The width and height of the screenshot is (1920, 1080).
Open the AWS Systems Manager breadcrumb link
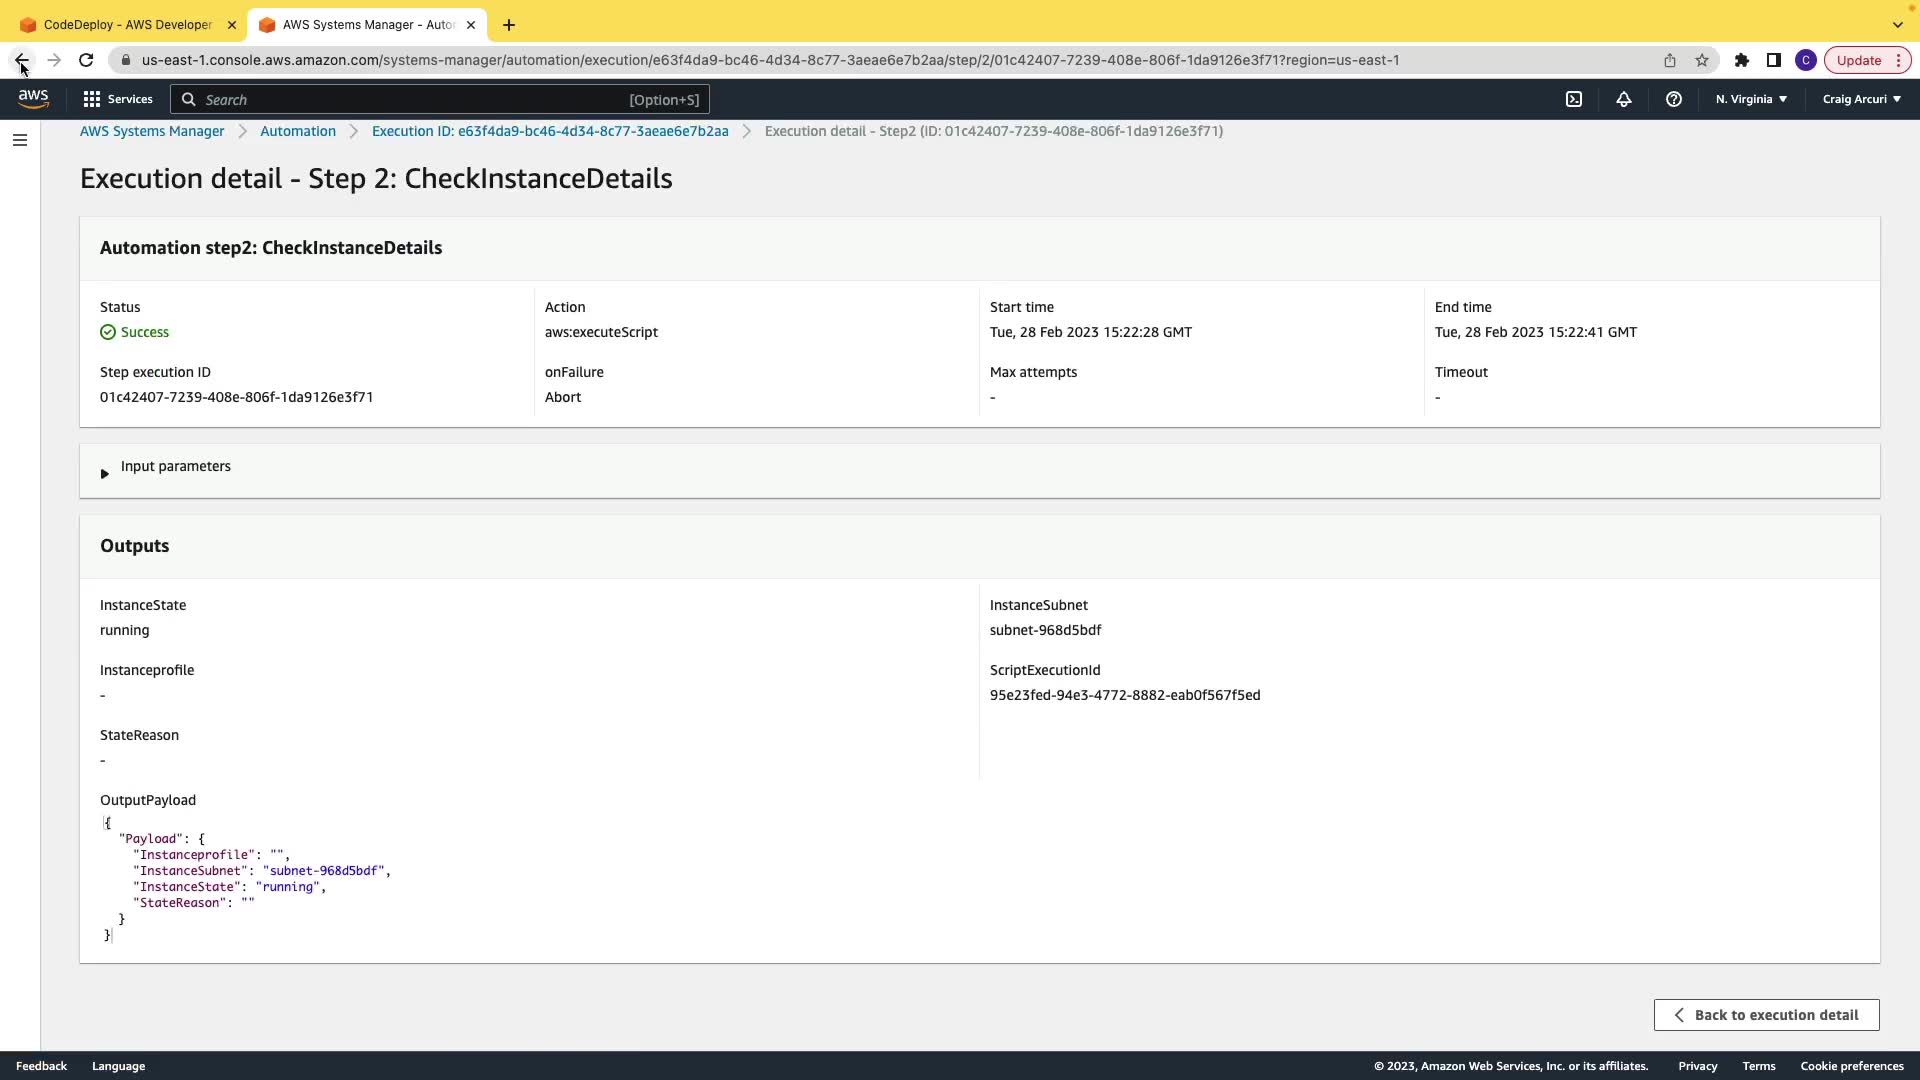coord(152,131)
